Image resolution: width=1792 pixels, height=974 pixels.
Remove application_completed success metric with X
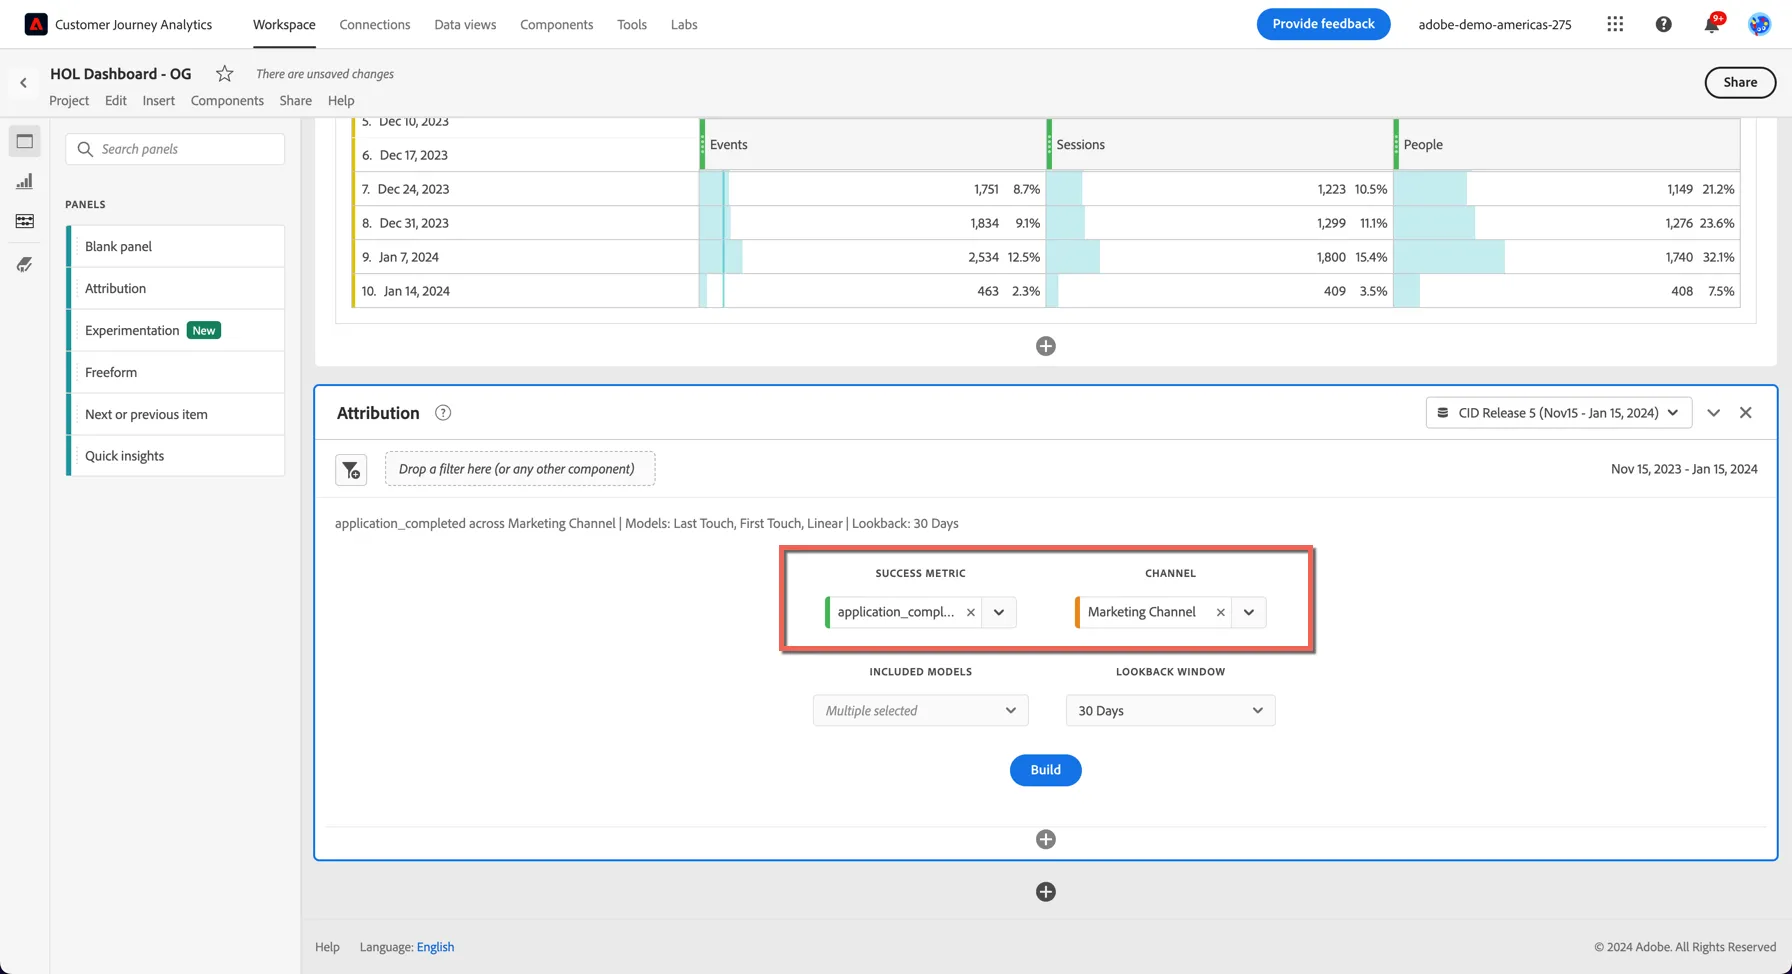pyautogui.click(x=970, y=612)
